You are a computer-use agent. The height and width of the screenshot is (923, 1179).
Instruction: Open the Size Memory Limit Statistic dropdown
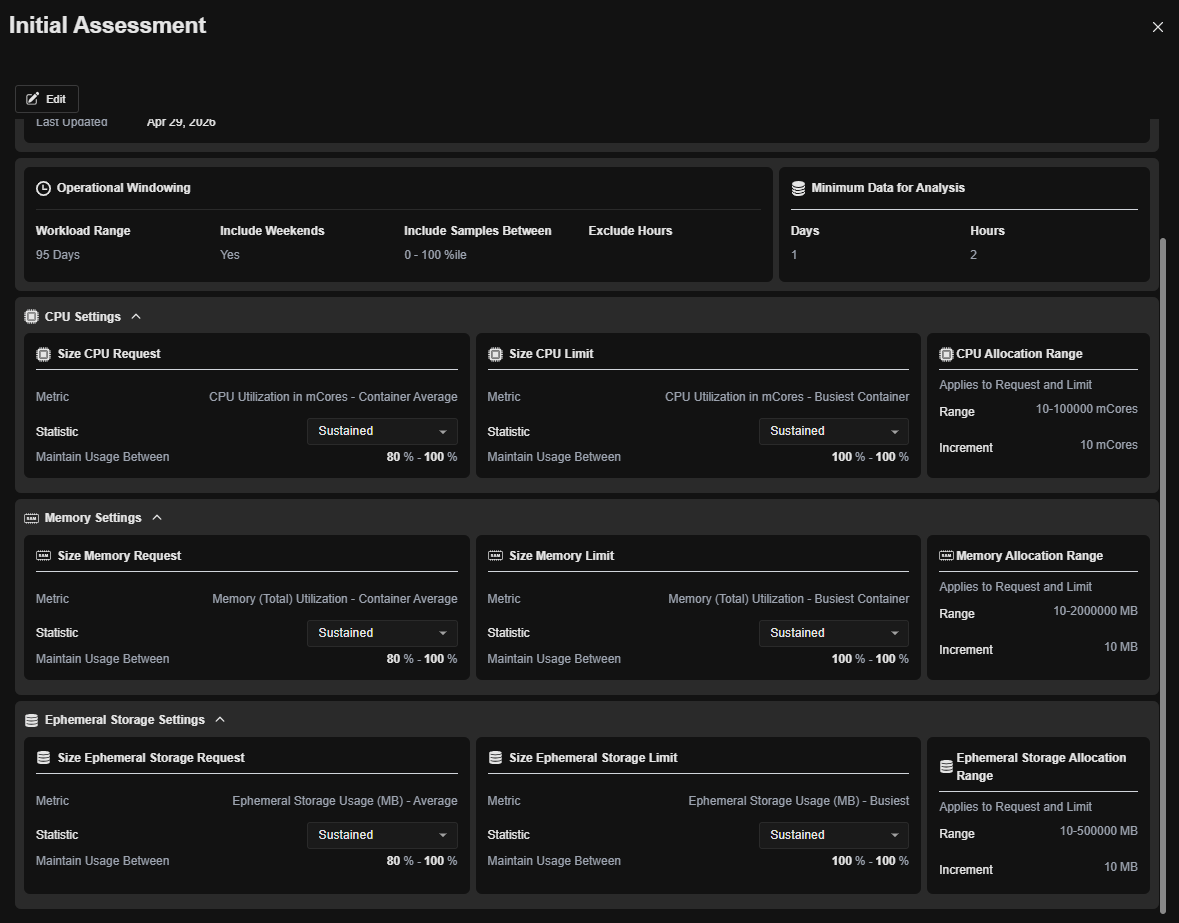point(833,633)
